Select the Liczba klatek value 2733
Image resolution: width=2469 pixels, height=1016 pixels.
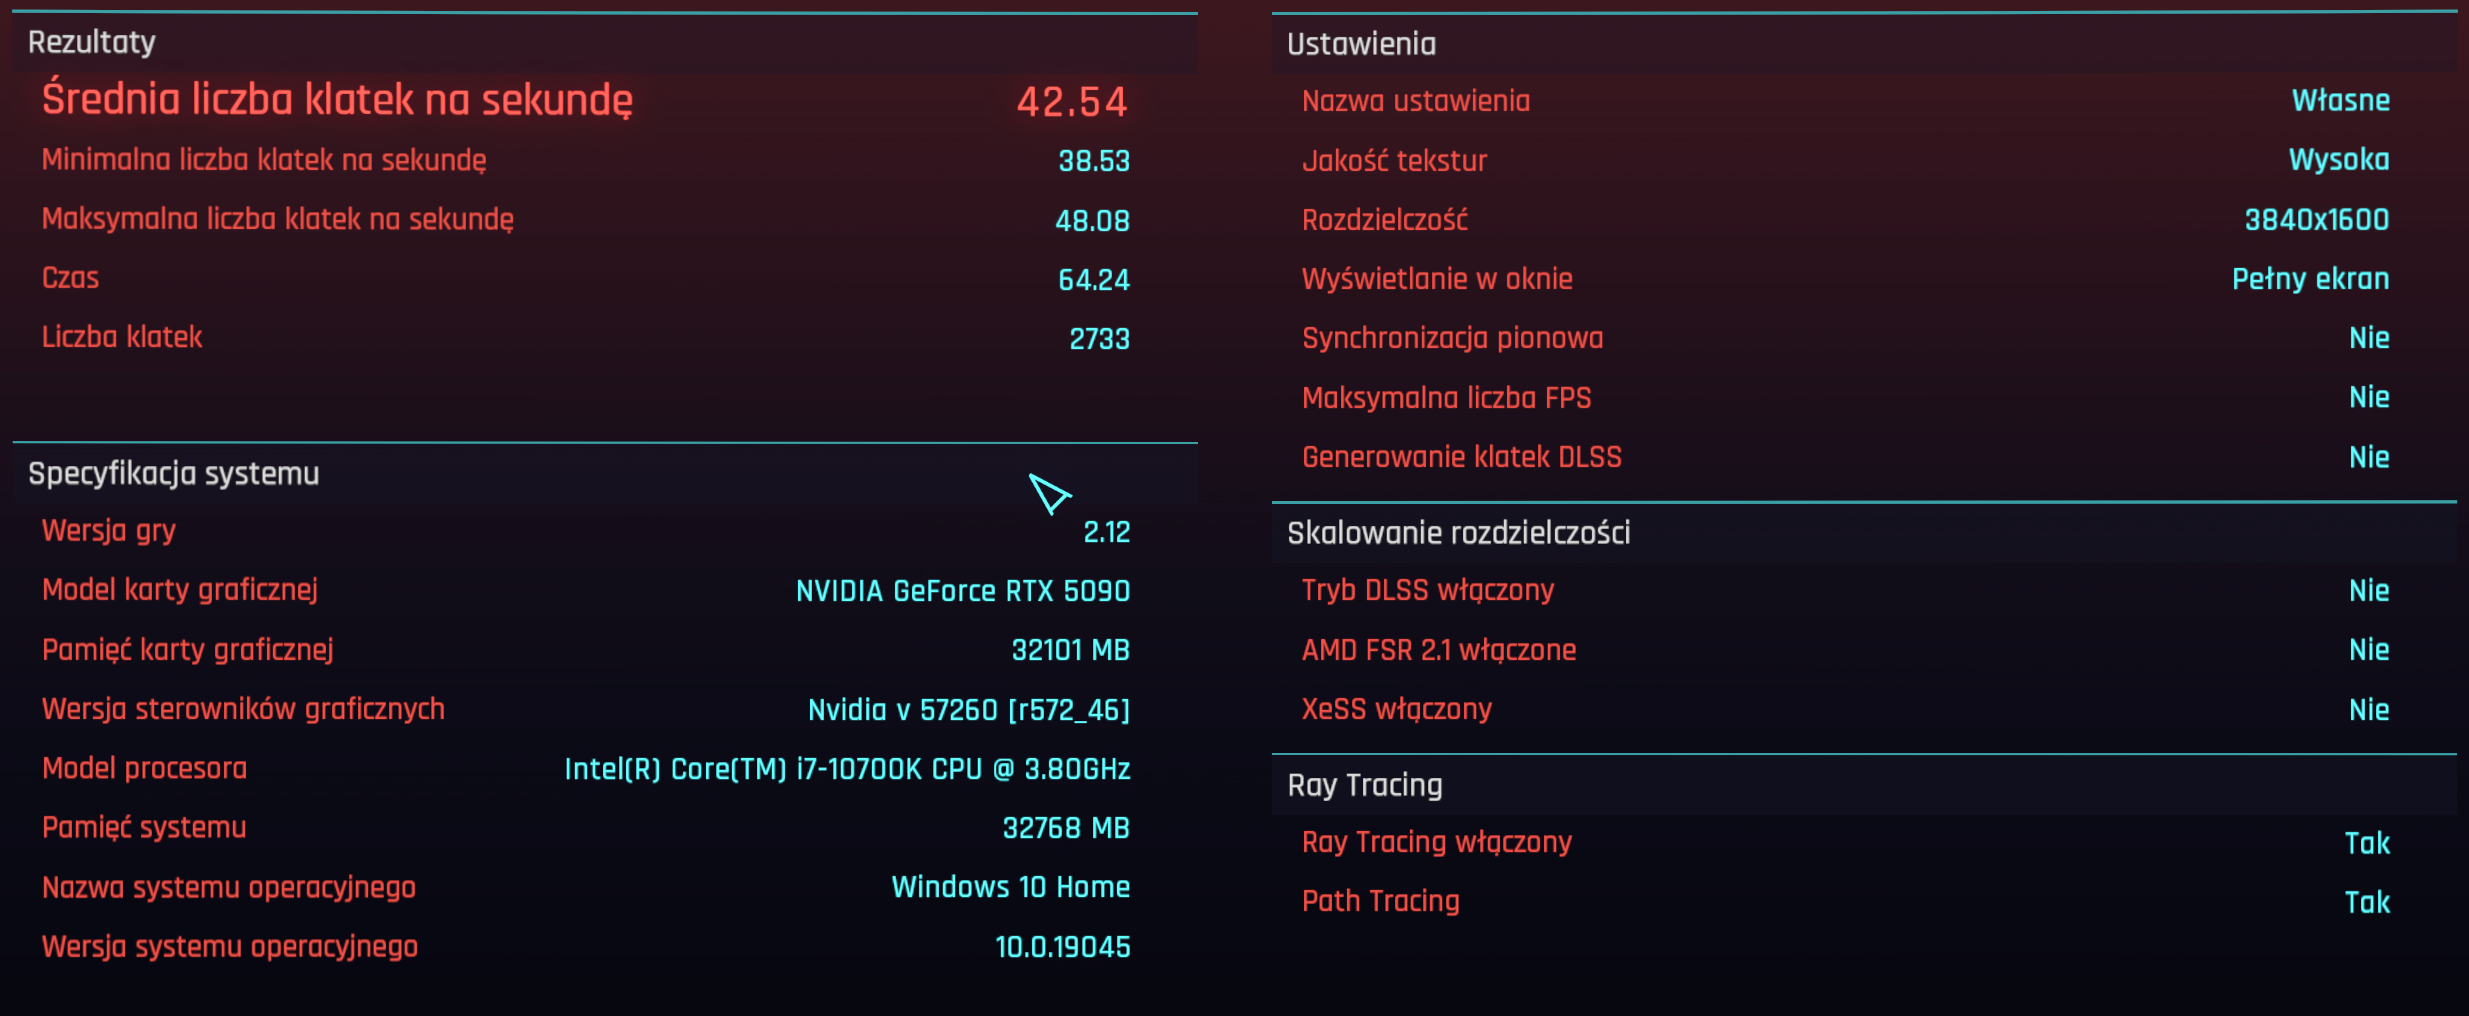click(1099, 339)
